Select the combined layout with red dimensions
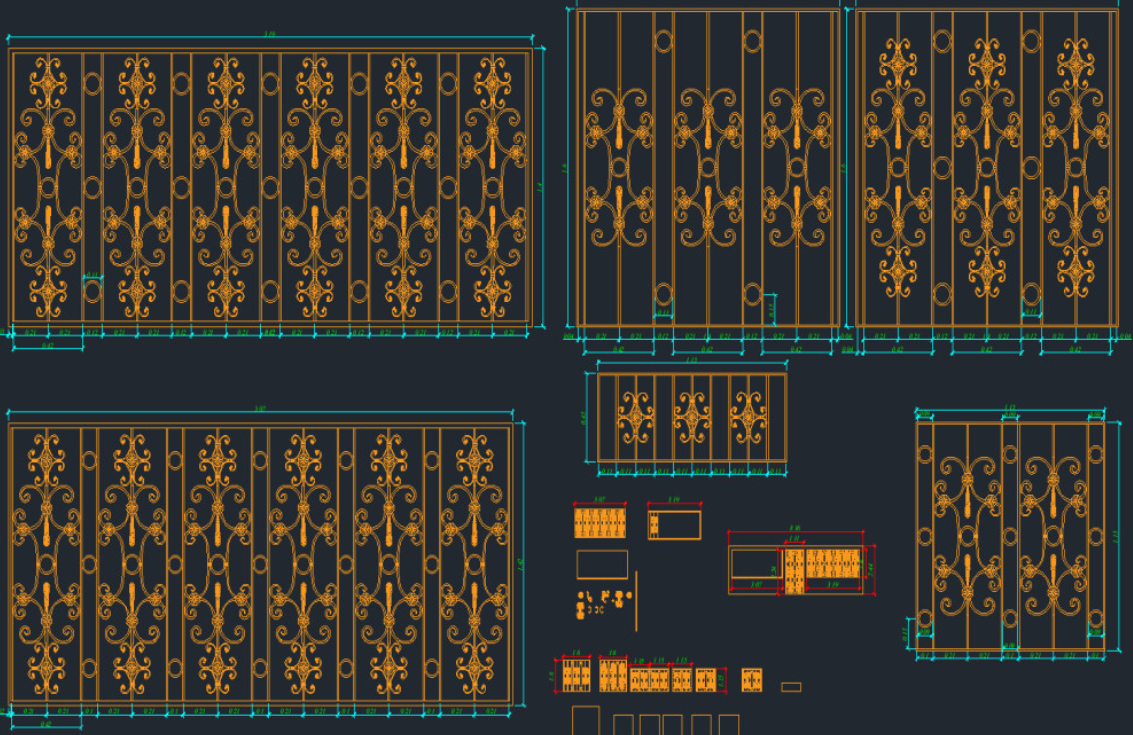This screenshot has width=1133, height=735. [801, 564]
